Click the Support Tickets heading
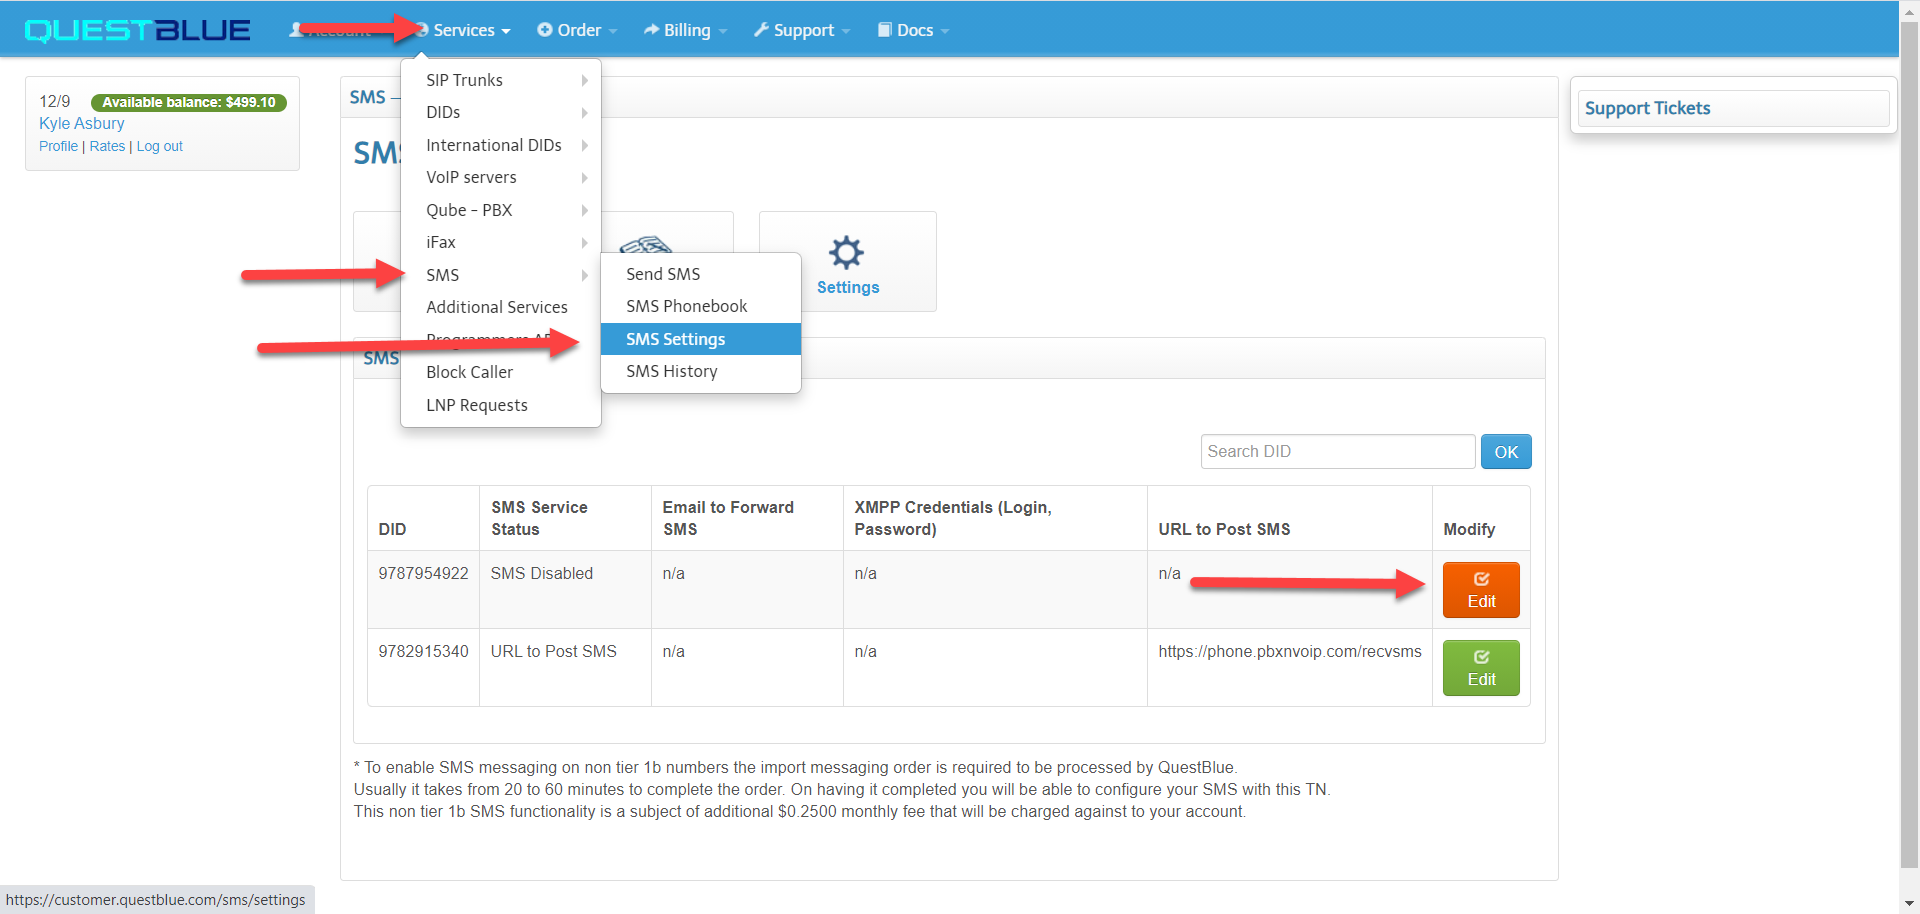 coord(1647,108)
